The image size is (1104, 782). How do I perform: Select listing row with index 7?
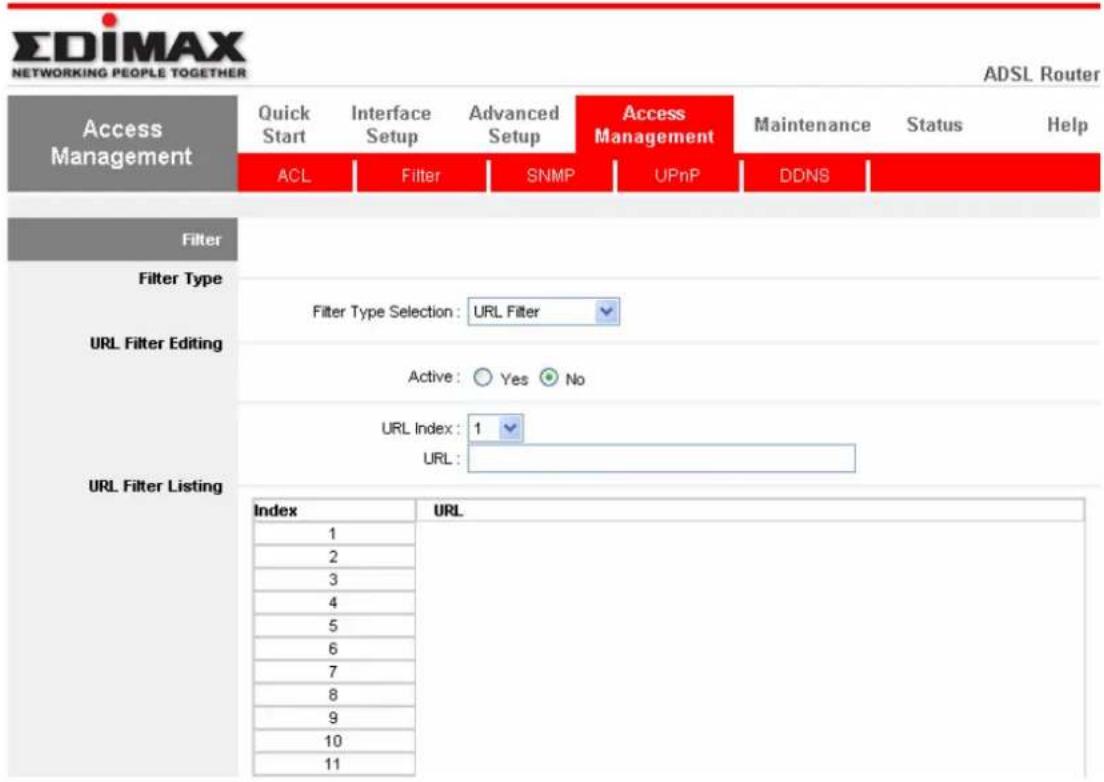(x=334, y=672)
